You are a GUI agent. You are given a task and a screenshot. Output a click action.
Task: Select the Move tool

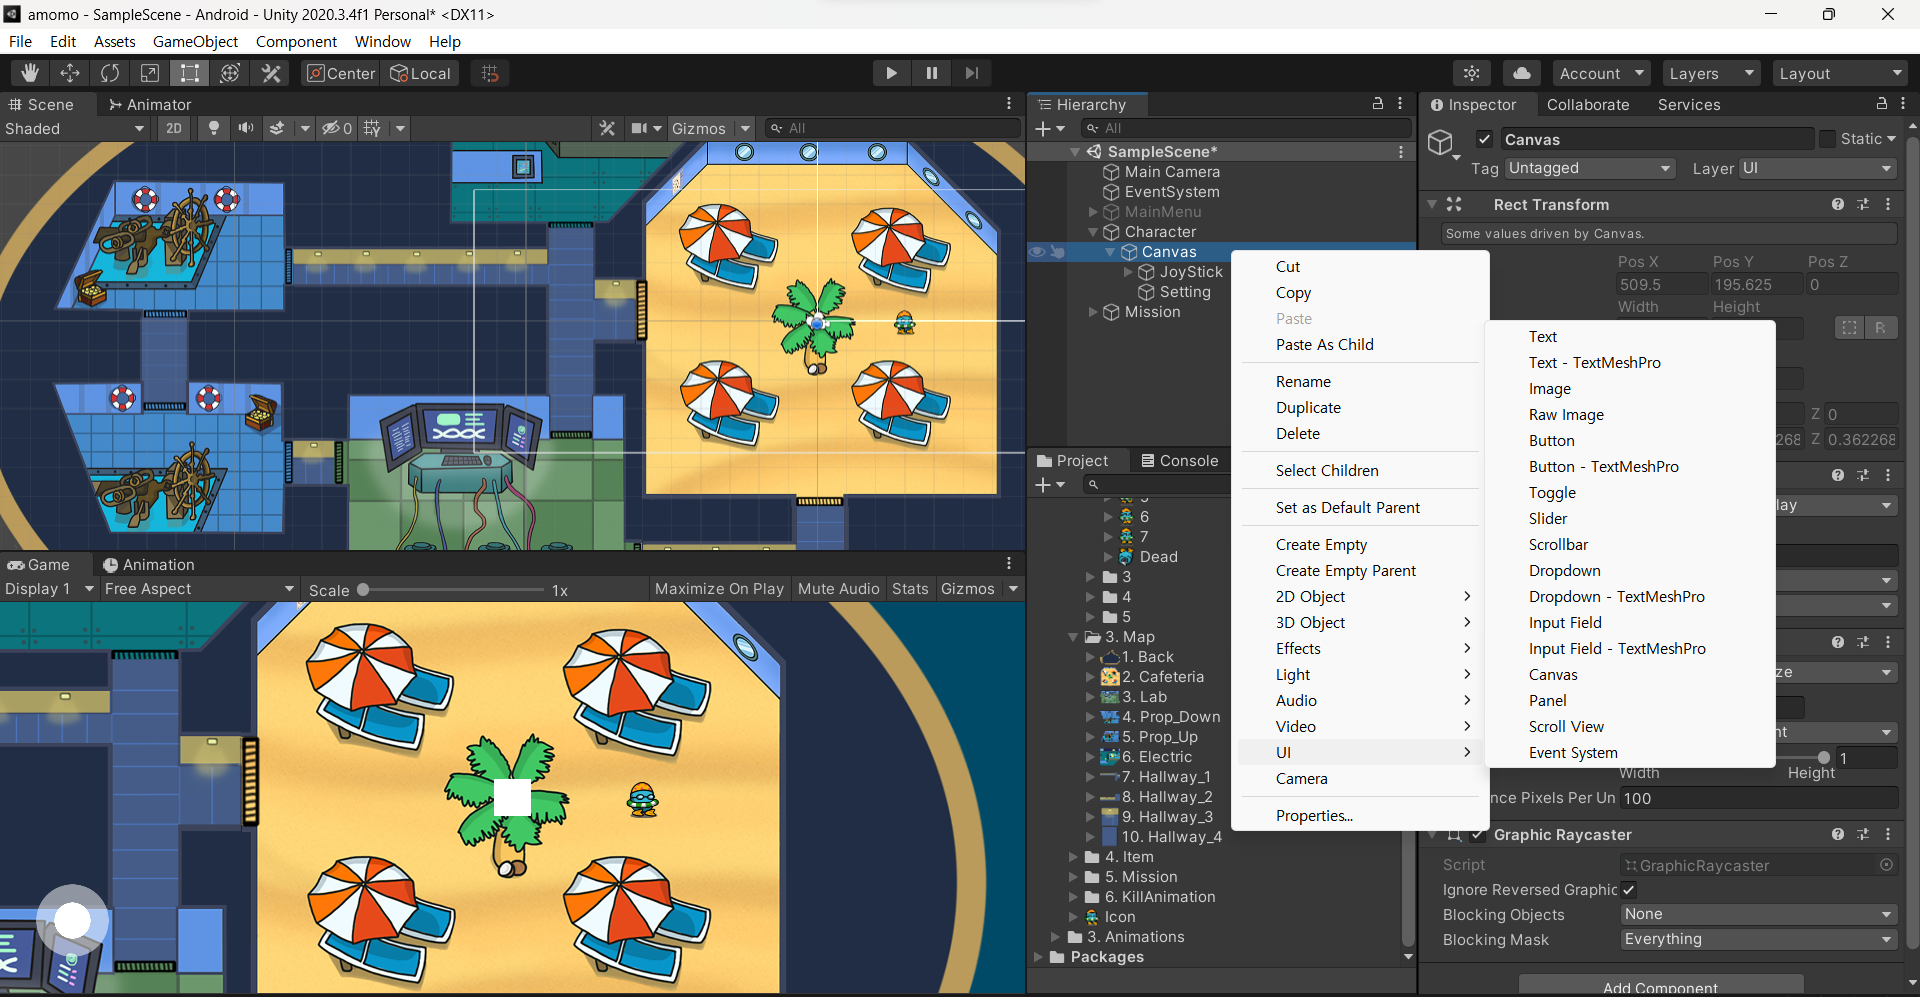pyautogui.click(x=70, y=73)
